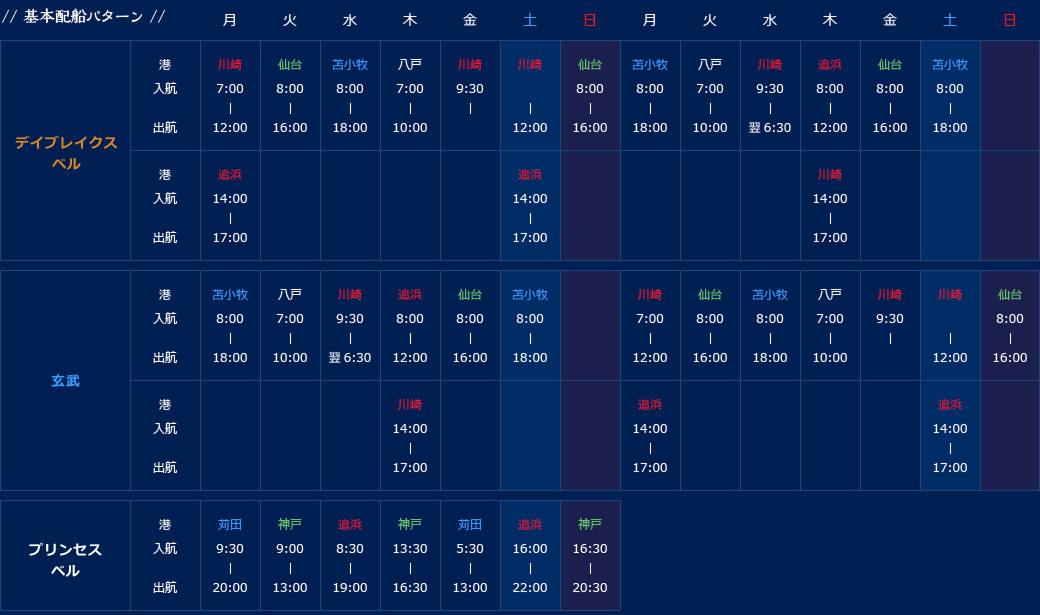Click the 13:30 arrival time
Image resolution: width=1040 pixels, height=615 pixels.
(410, 549)
